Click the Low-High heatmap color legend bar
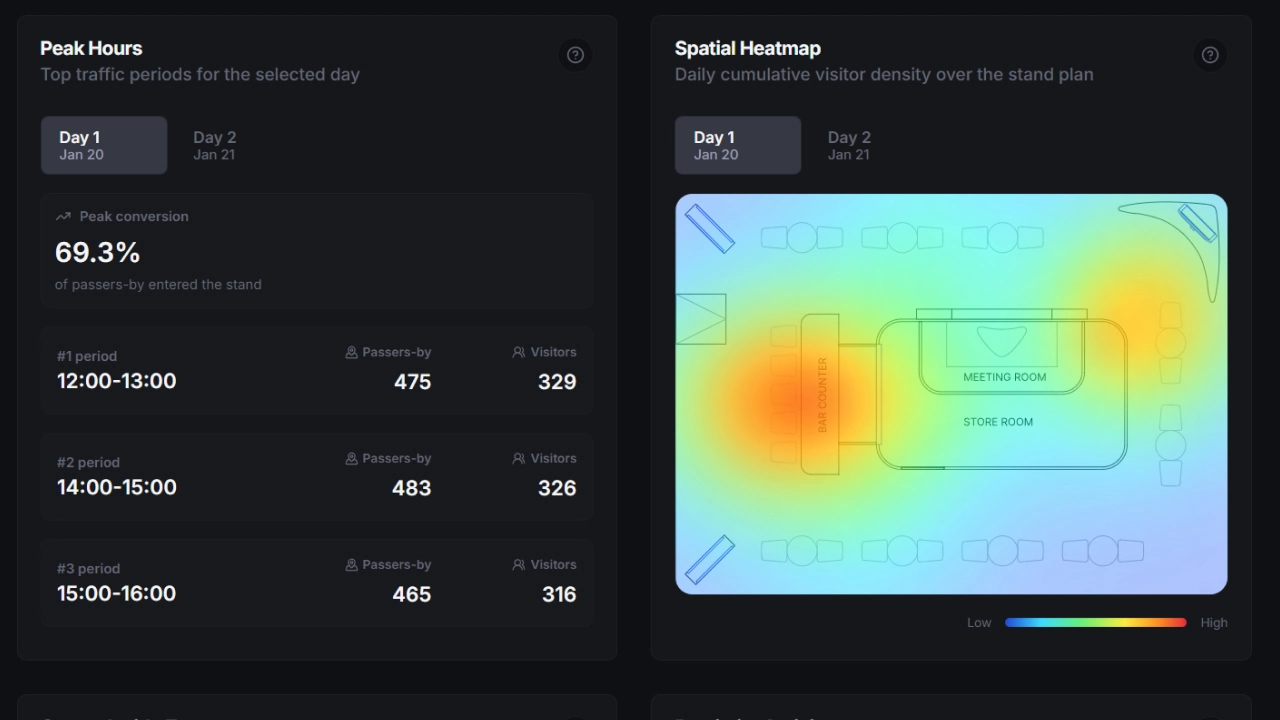 tap(1095, 622)
